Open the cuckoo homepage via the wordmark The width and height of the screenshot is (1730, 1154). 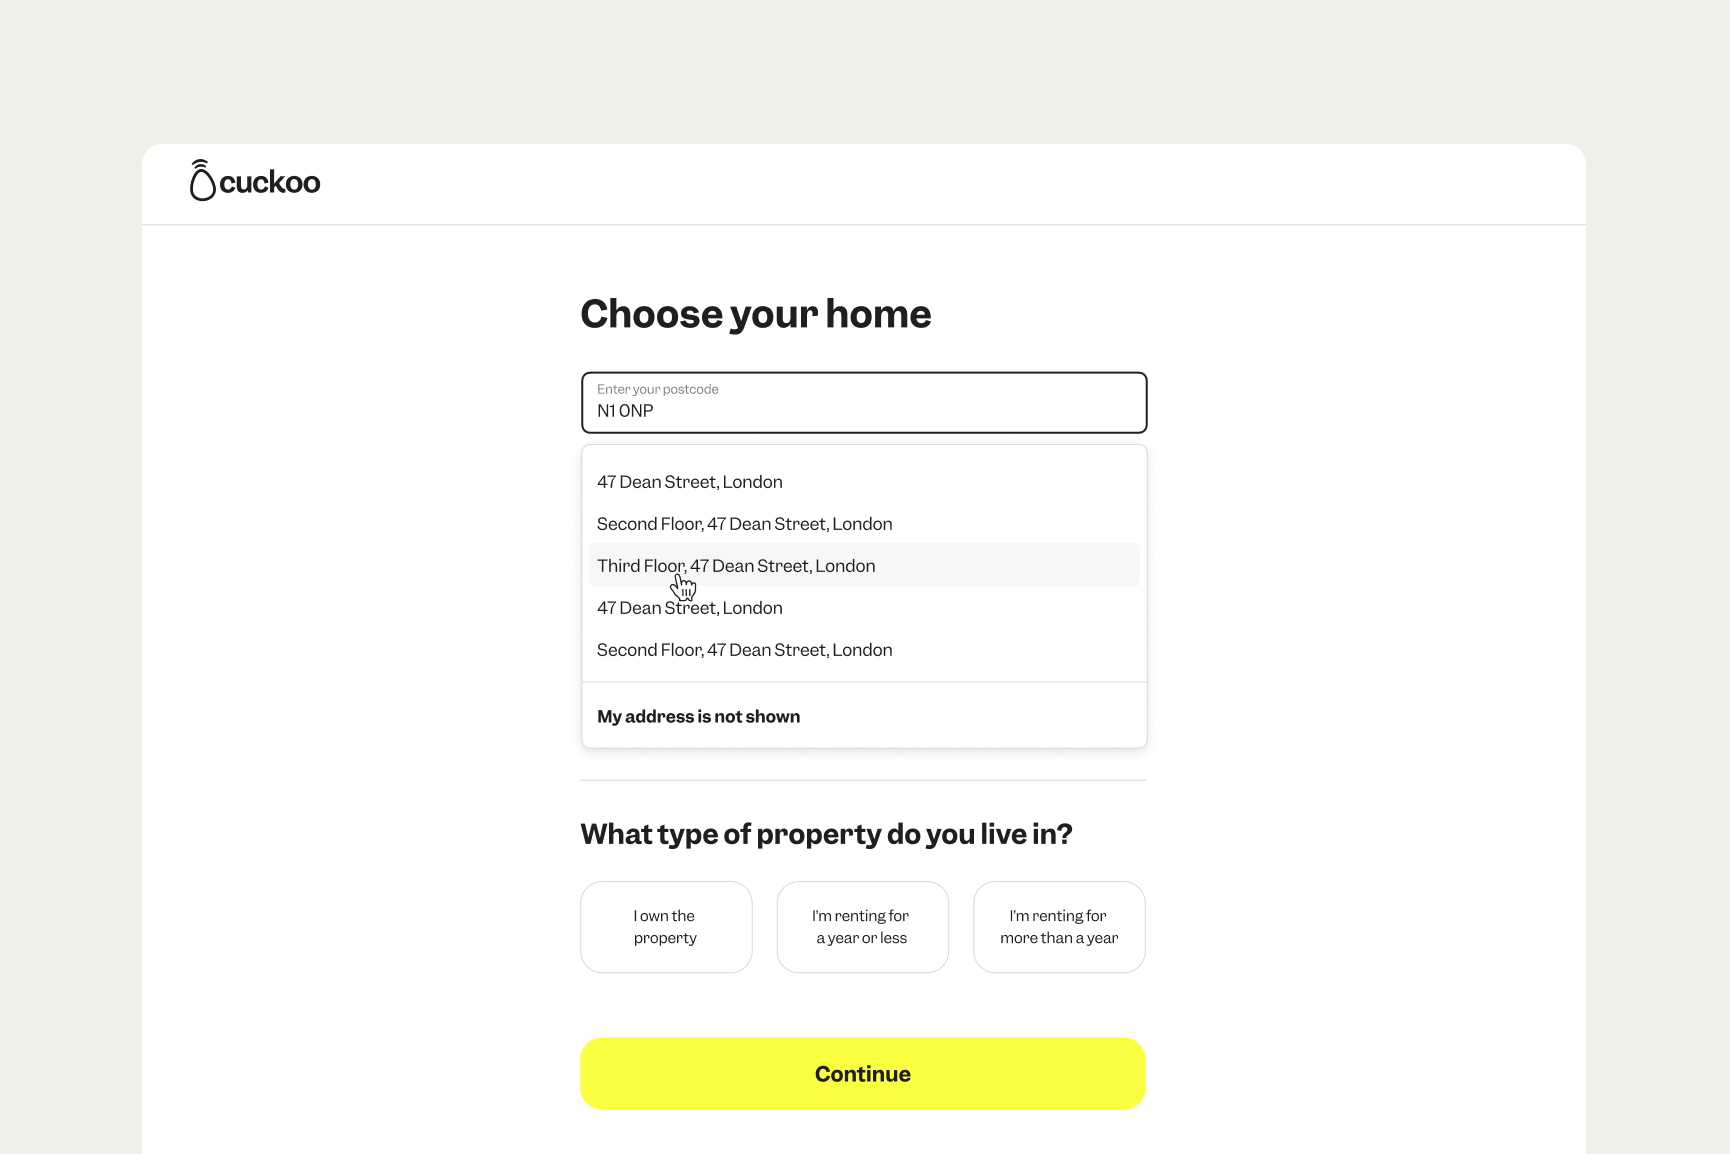pos(272,182)
